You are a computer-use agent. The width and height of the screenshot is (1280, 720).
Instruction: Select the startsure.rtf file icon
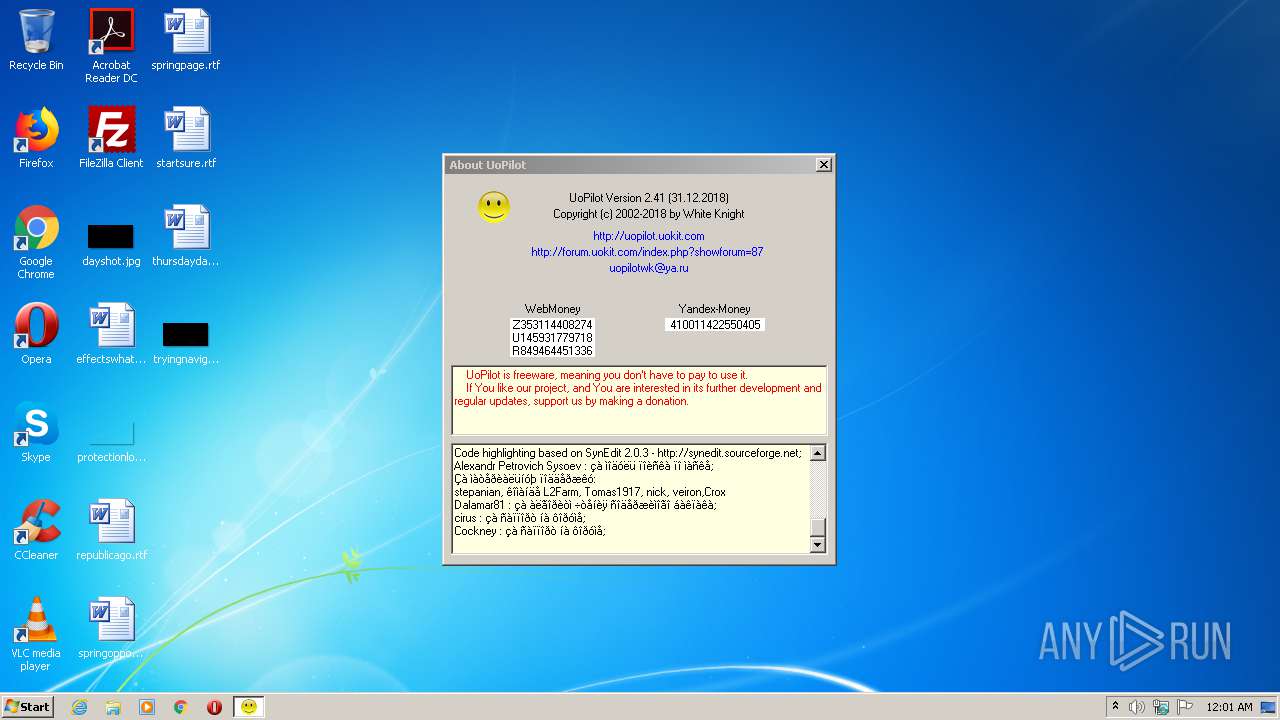186,139
